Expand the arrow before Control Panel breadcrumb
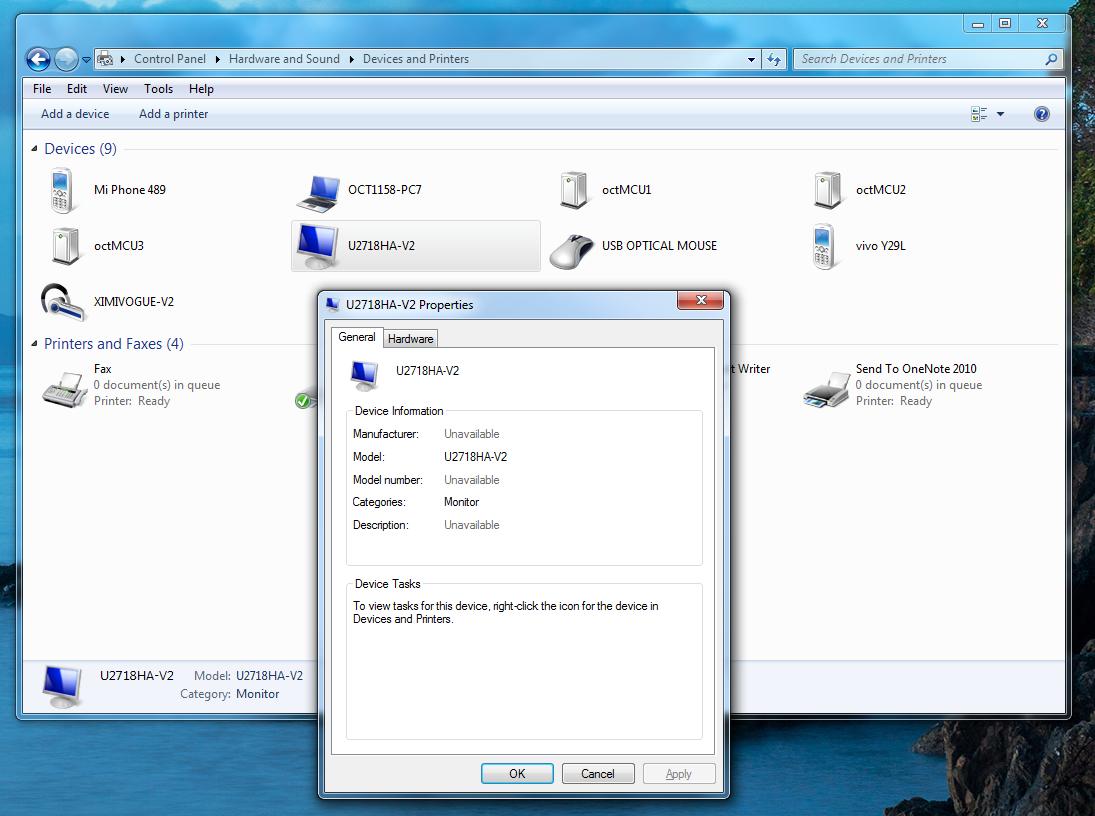This screenshot has height=816, width=1095. pyautogui.click(x=123, y=59)
